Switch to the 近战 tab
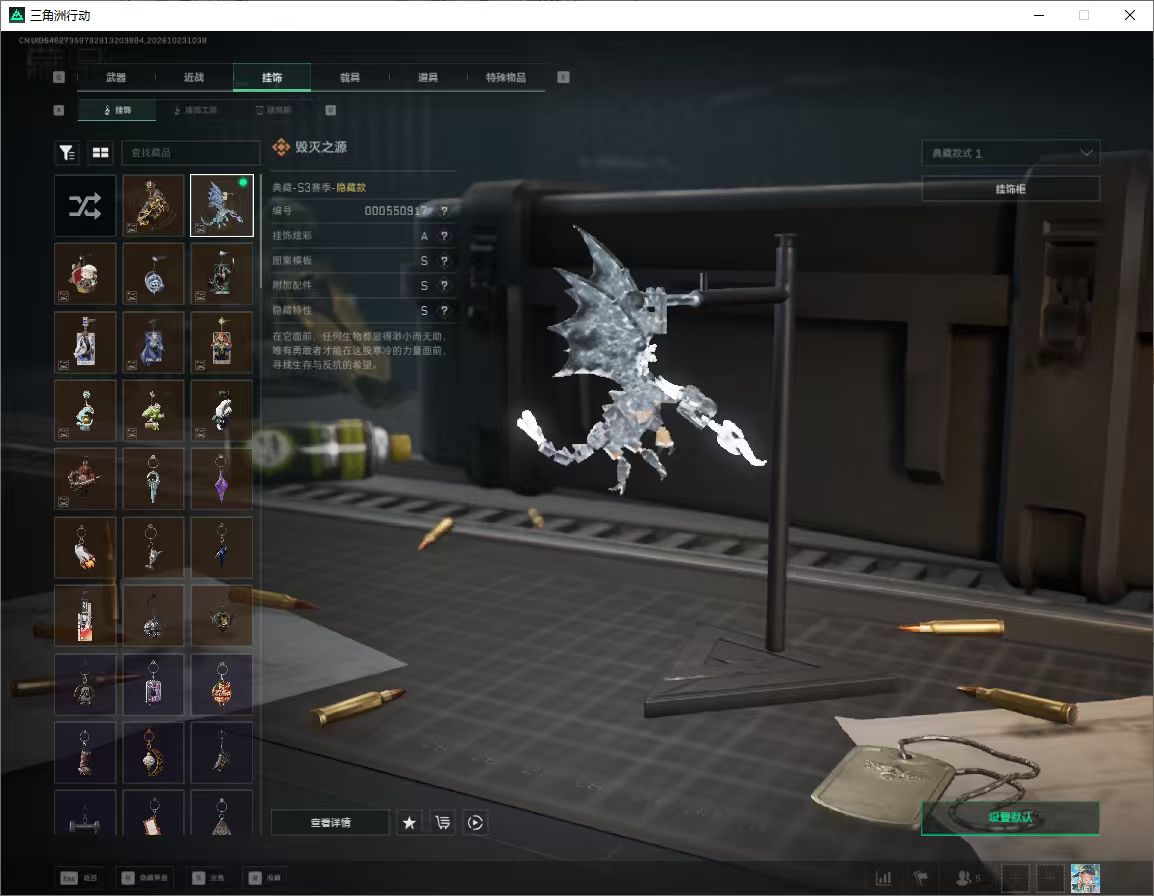This screenshot has height=896, width=1154. (194, 77)
